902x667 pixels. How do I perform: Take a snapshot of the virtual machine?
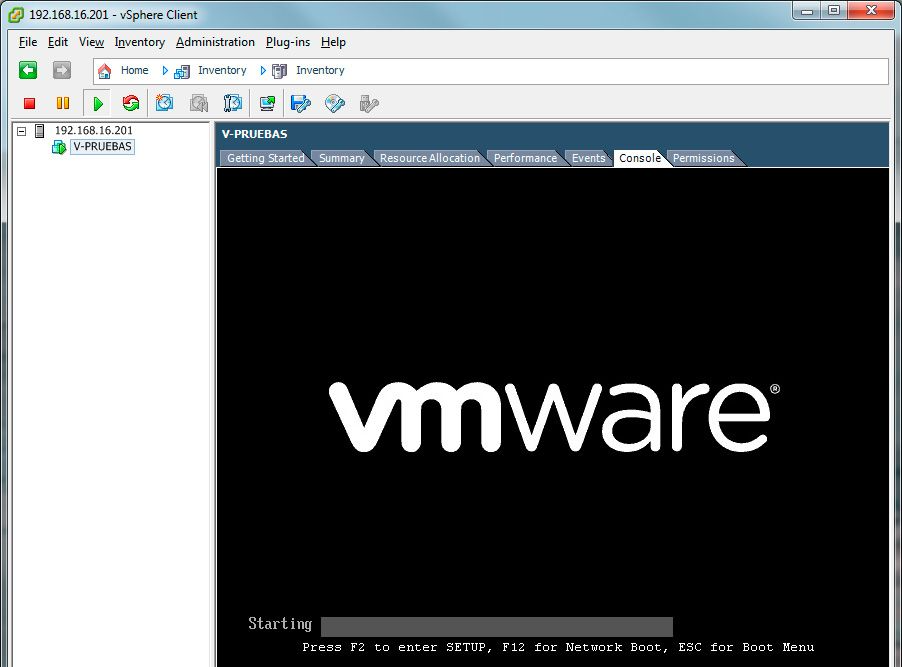point(165,104)
